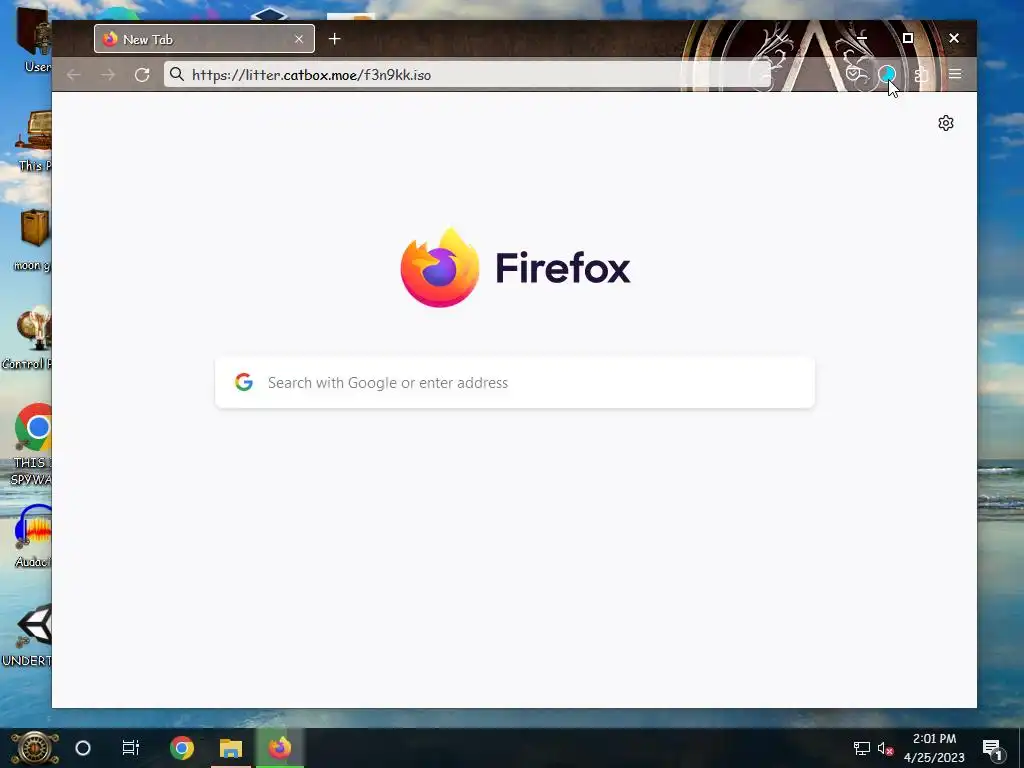The height and width of the screenshot is (768, 1024).
Task: Open the Firefox hamburger application menu
Action: pos(955,74)
